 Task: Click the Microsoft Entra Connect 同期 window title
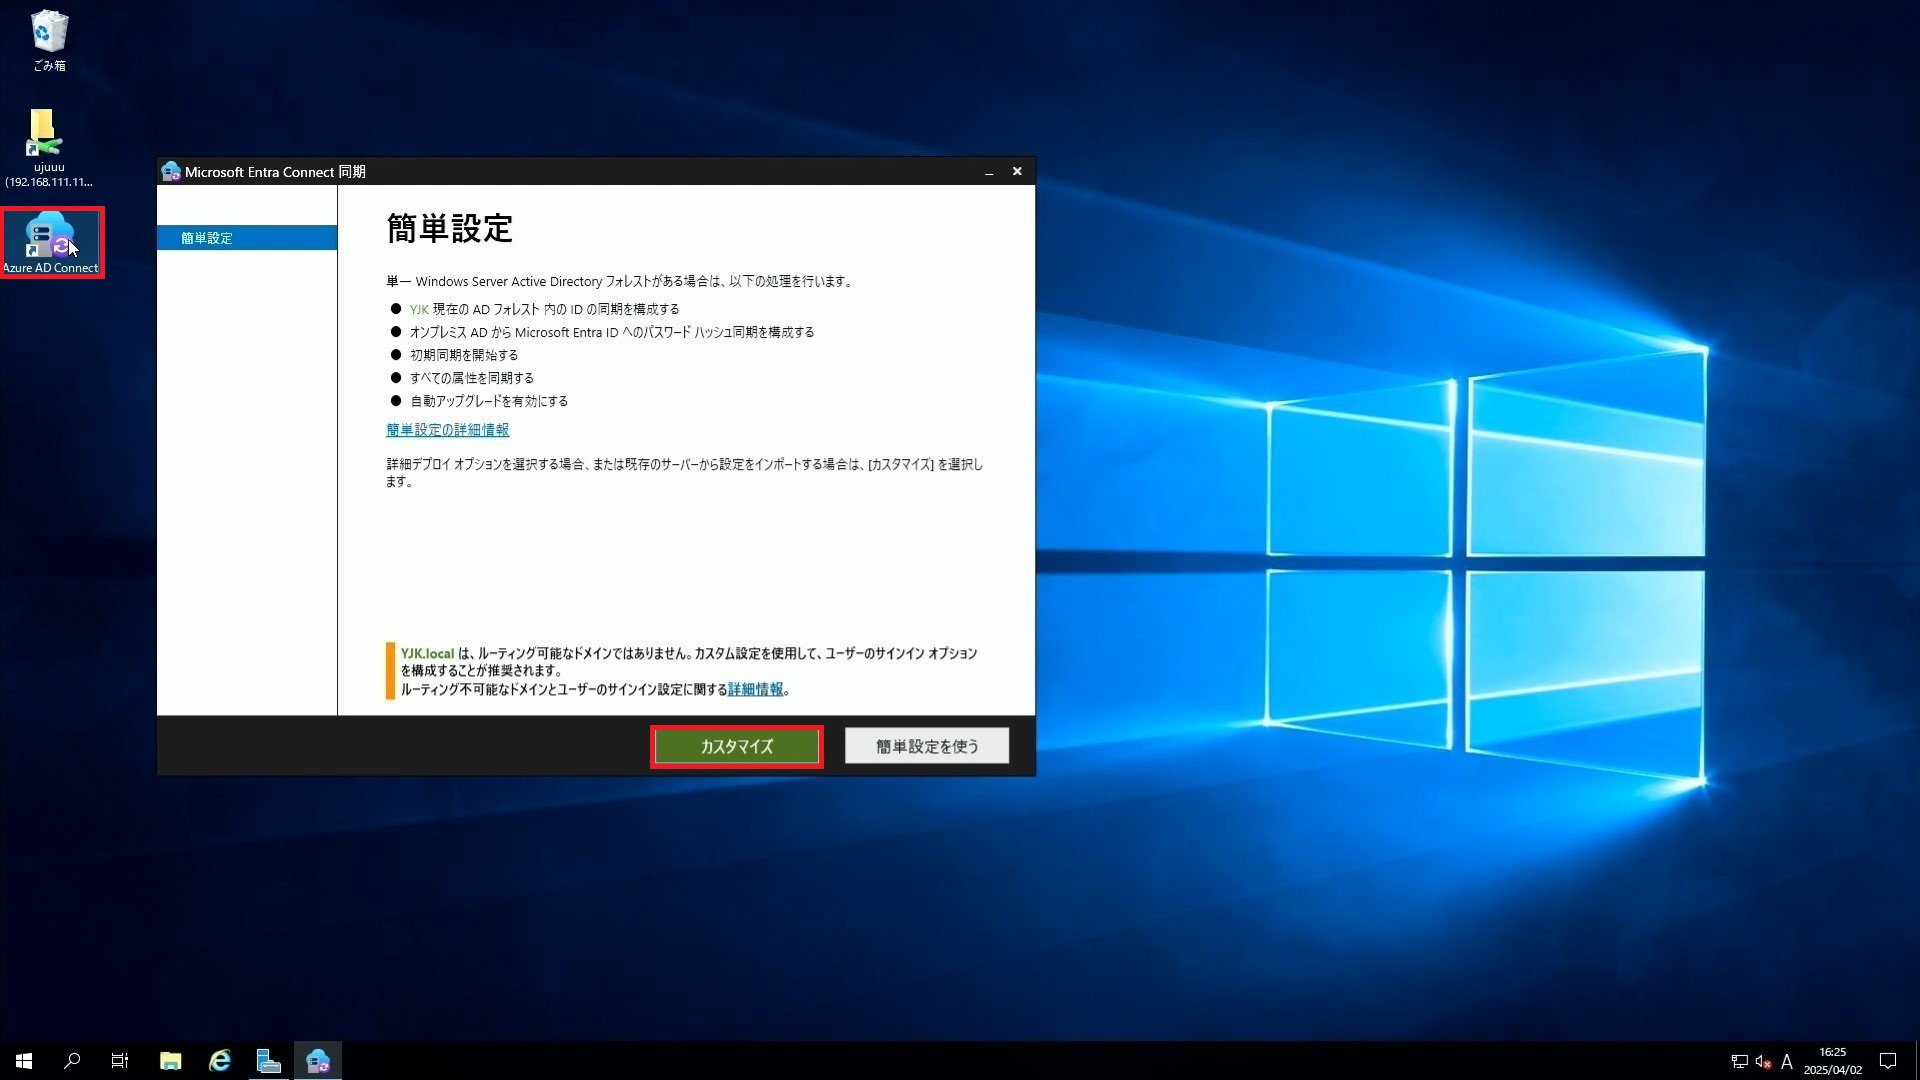point(275,172)
